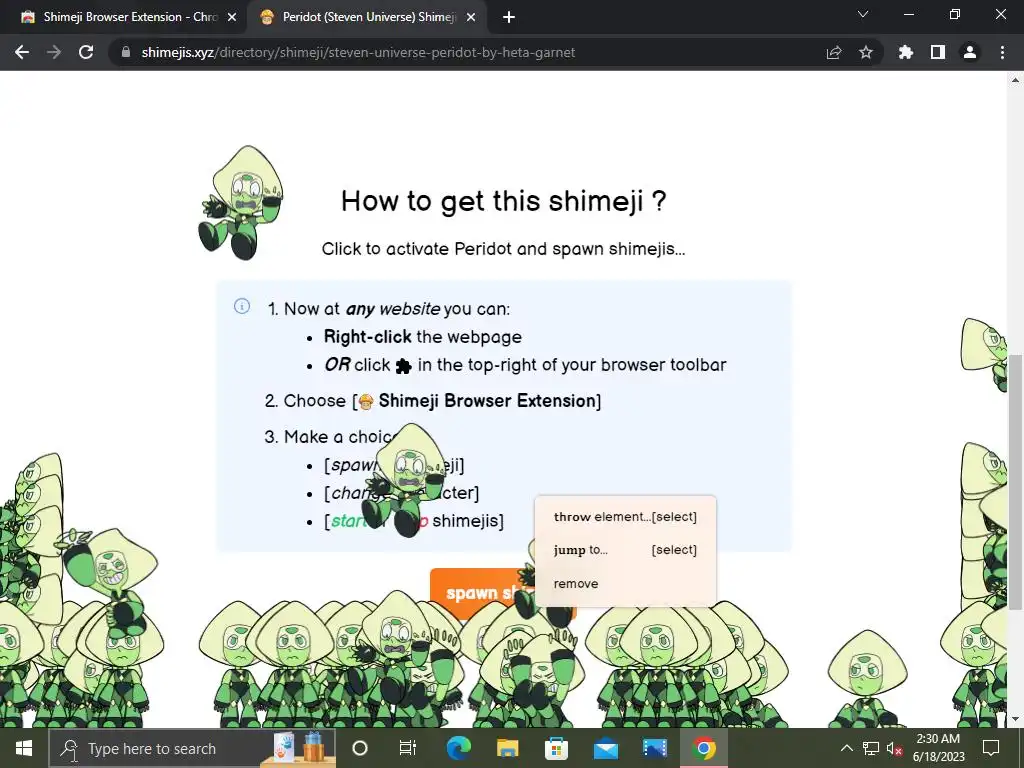Open the clock showing 2:30 AM

pyautogui.click(x=938, y=748)
